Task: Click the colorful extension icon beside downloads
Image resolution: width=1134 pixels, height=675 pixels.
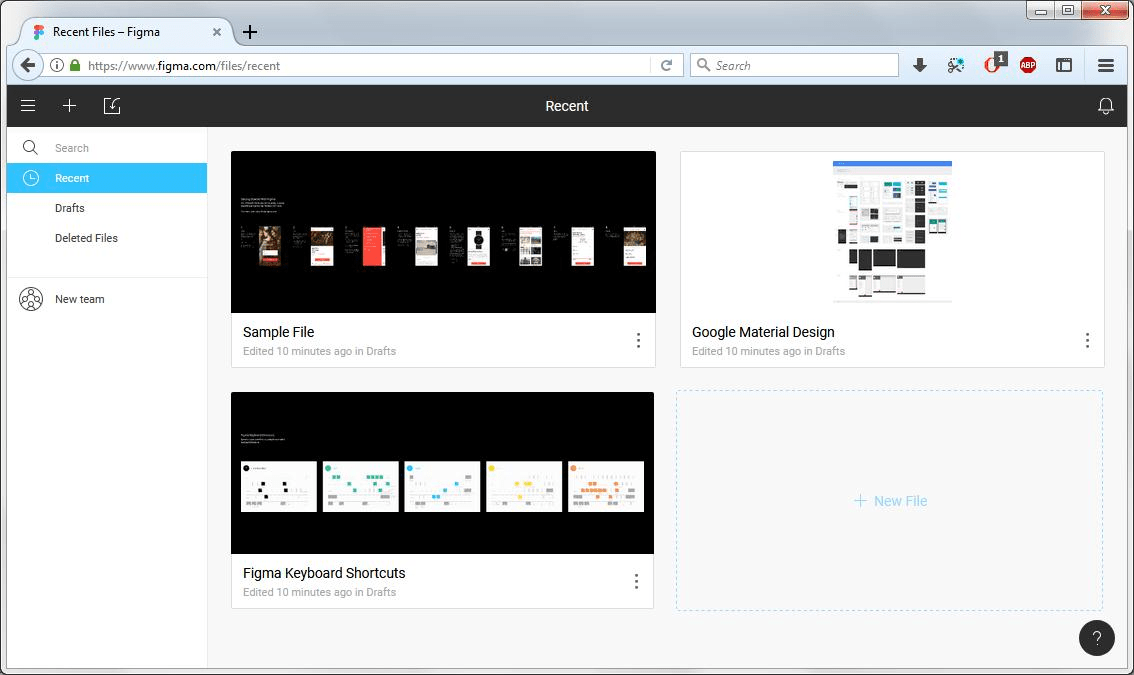Action: point(956,65)
